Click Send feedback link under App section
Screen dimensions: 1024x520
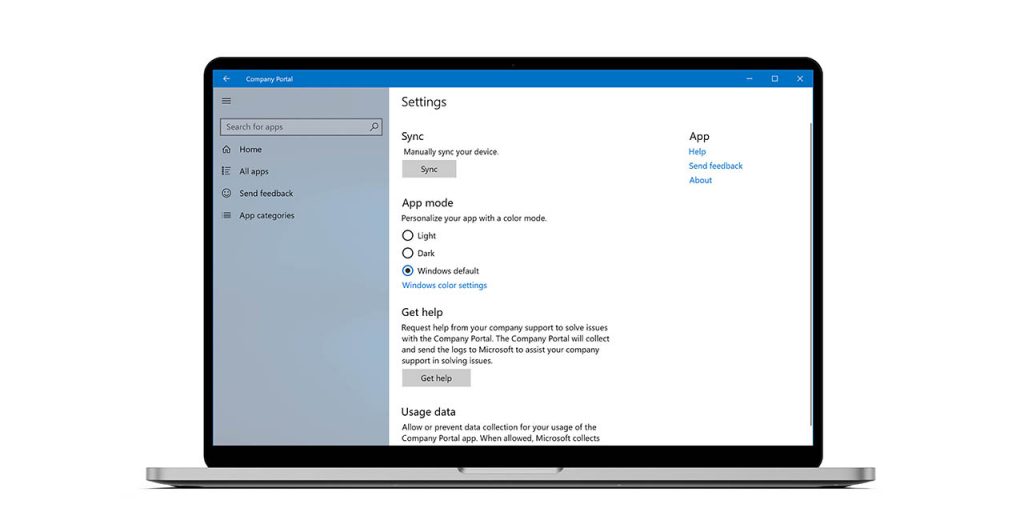[x=715, y=166]
